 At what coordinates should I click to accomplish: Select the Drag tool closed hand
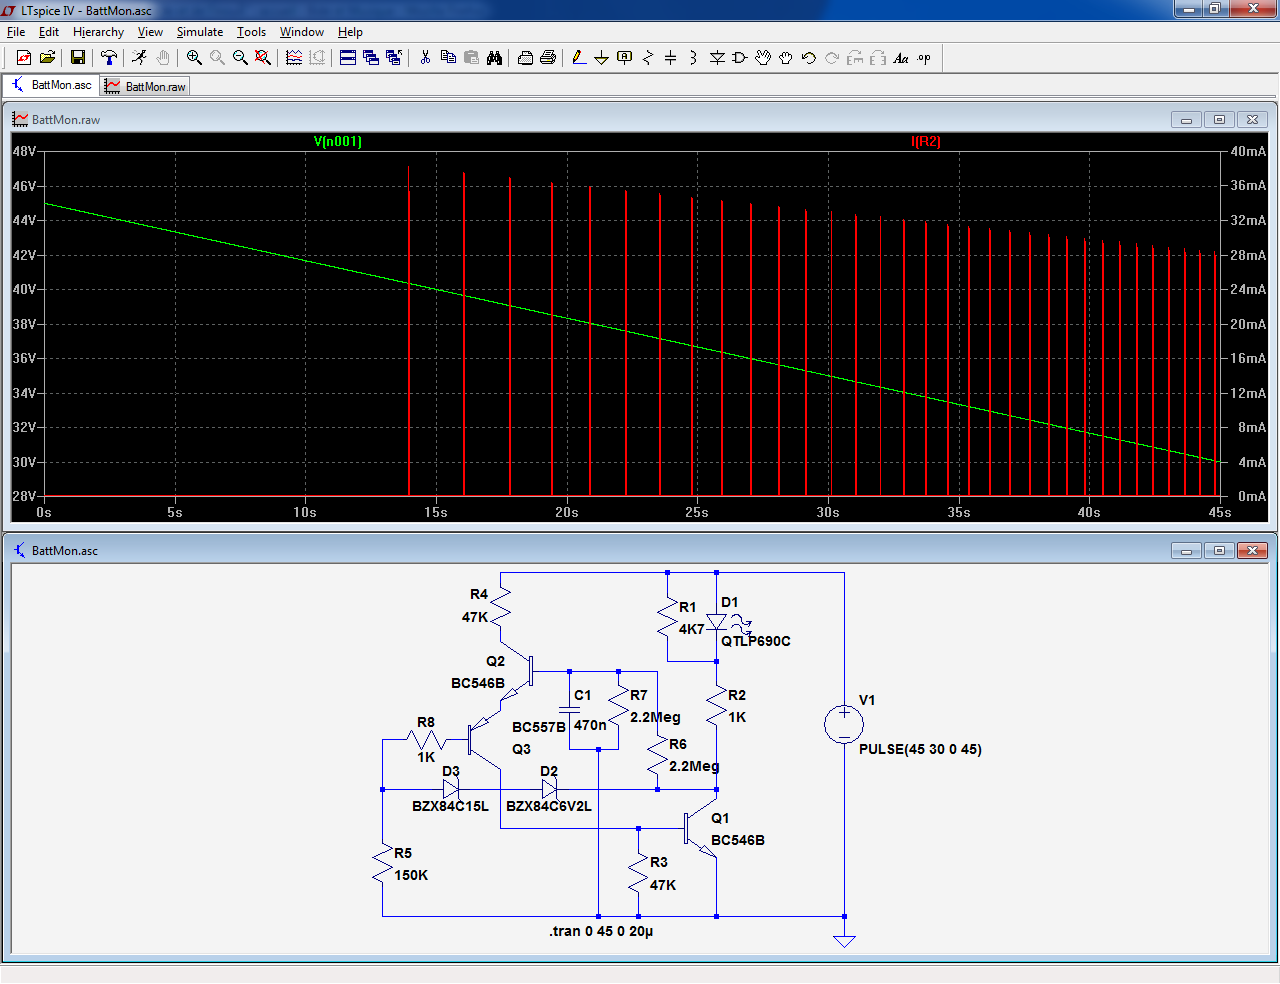pyautogui.click(x=786, y=58)
